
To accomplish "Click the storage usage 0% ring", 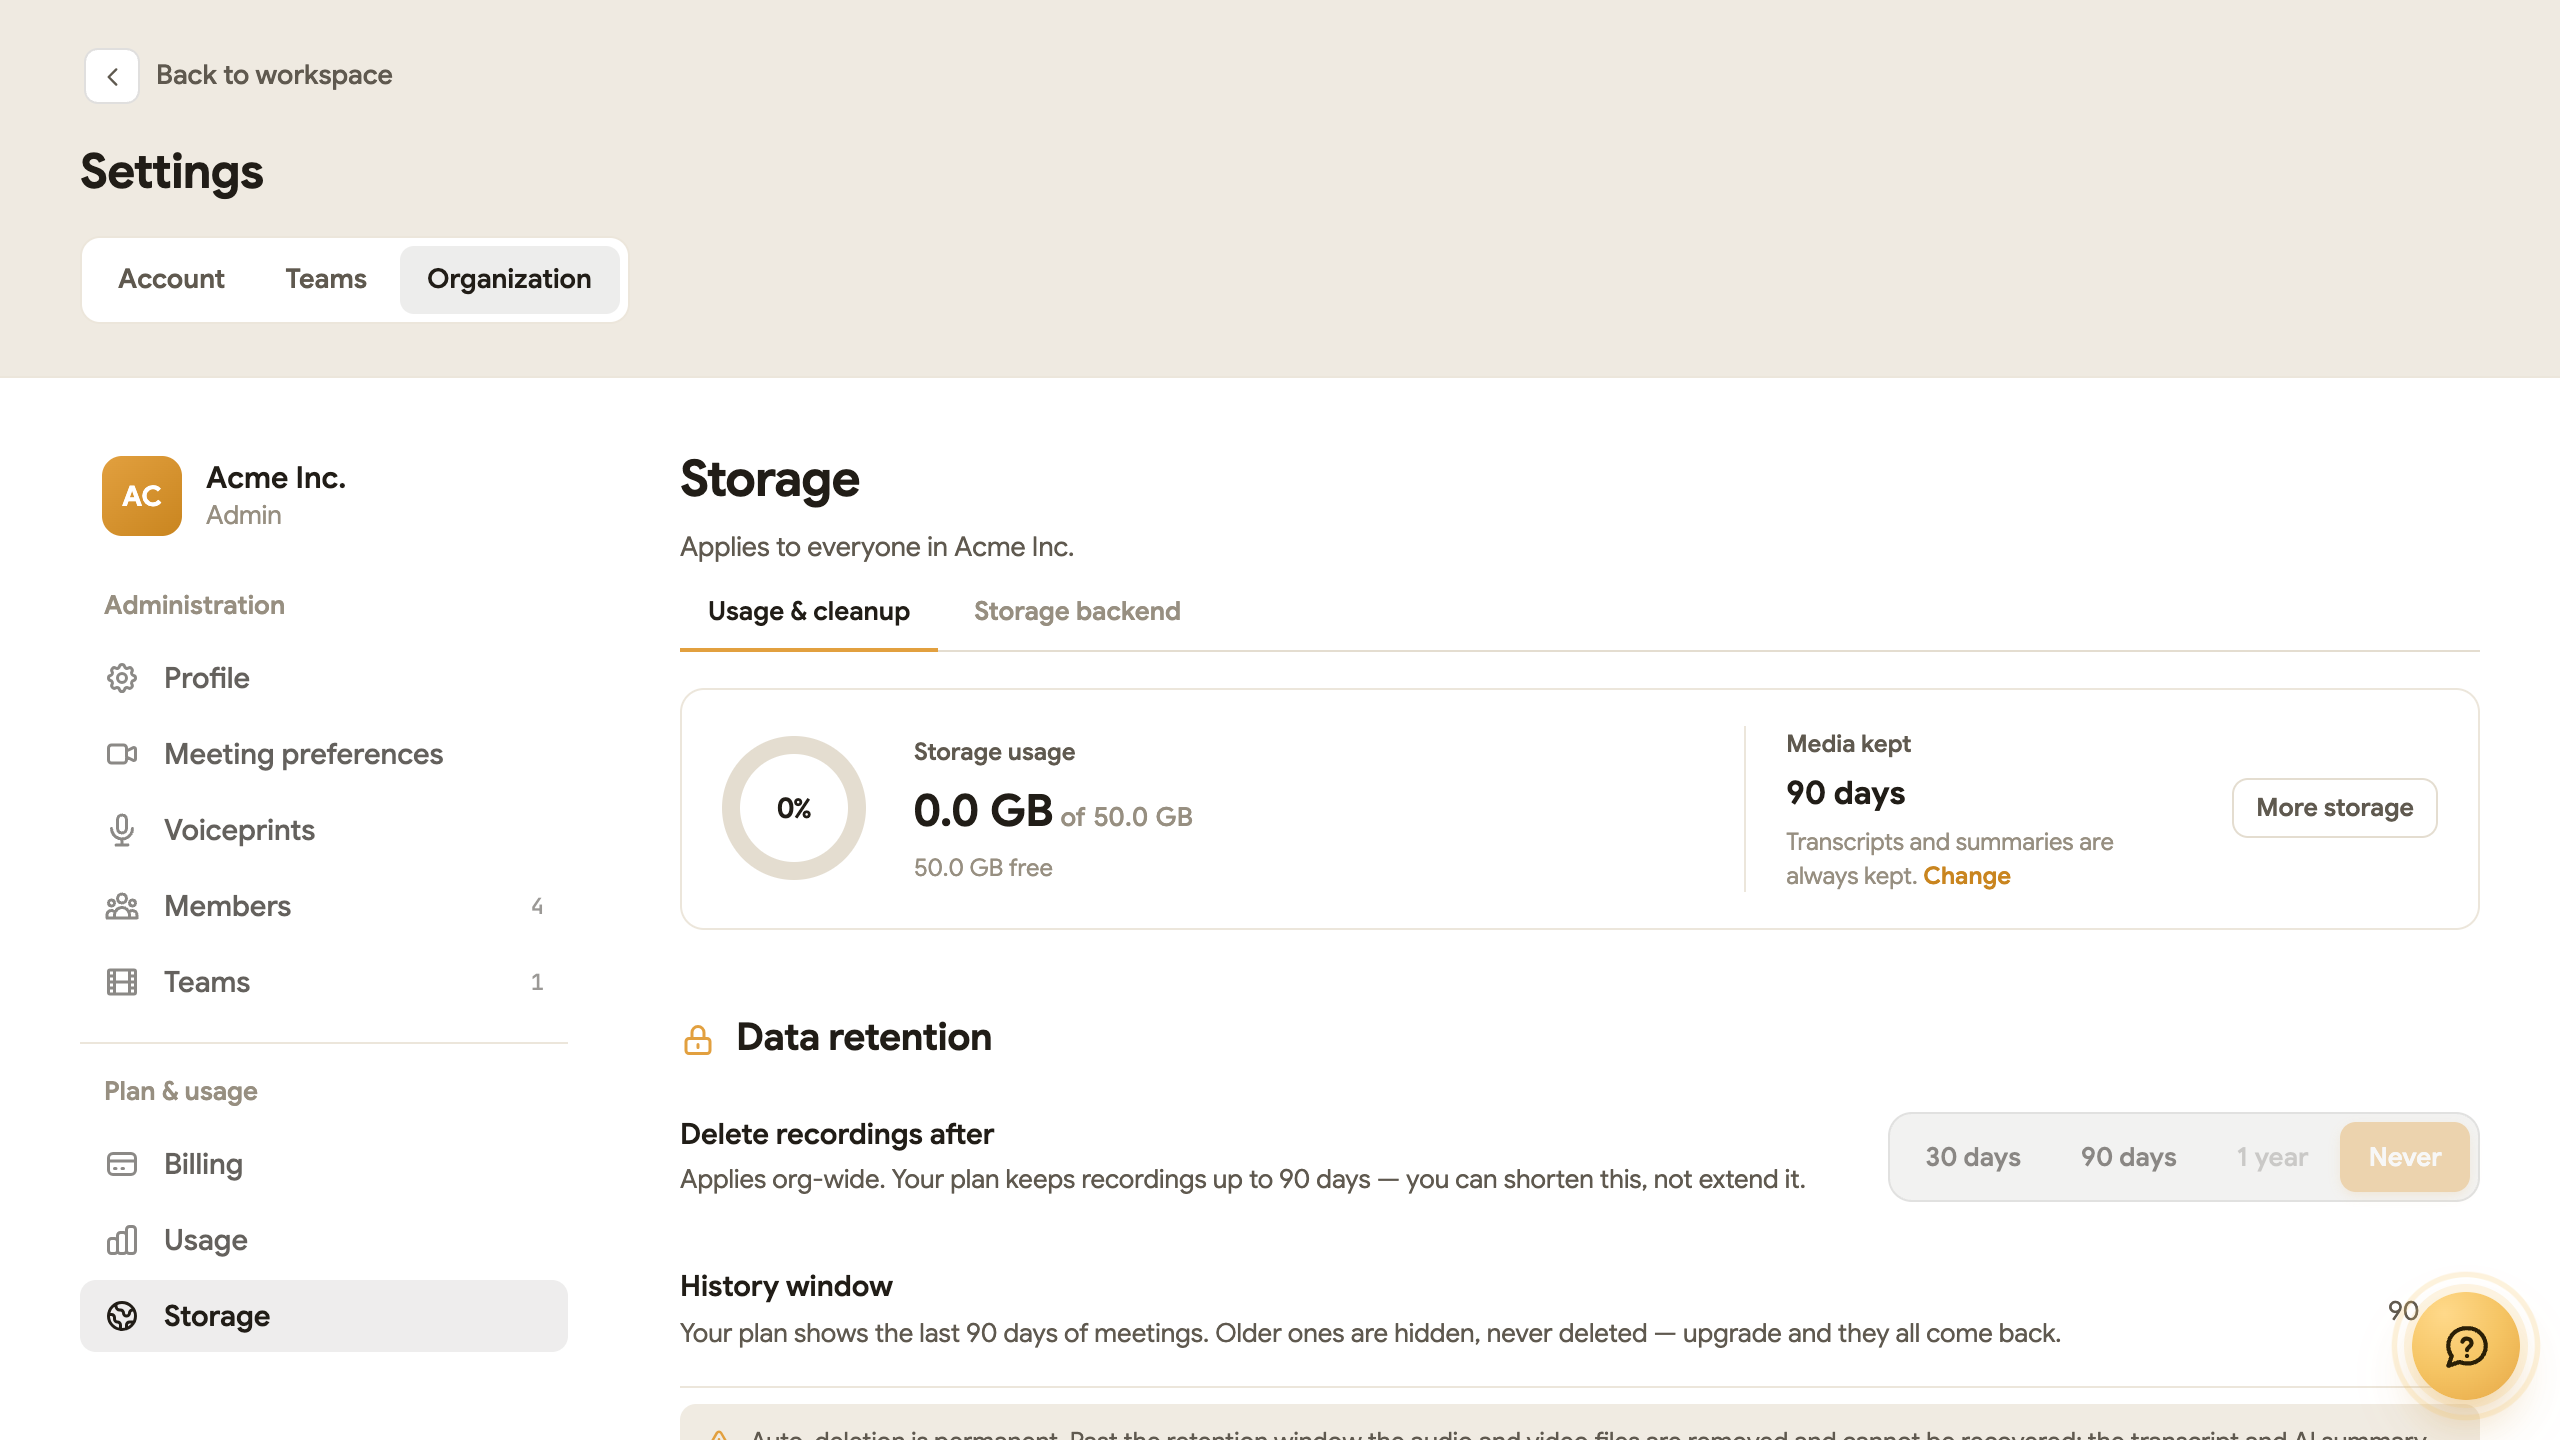I will click(x=794, y=808).
